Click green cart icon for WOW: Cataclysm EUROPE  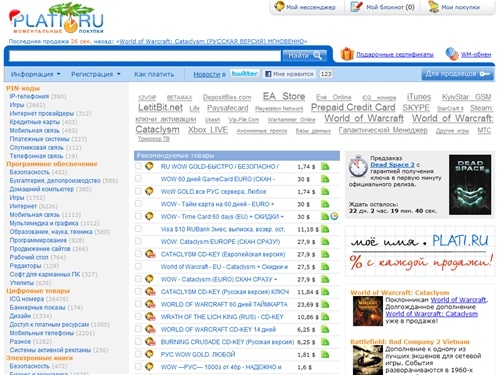[x=325, y=242]
